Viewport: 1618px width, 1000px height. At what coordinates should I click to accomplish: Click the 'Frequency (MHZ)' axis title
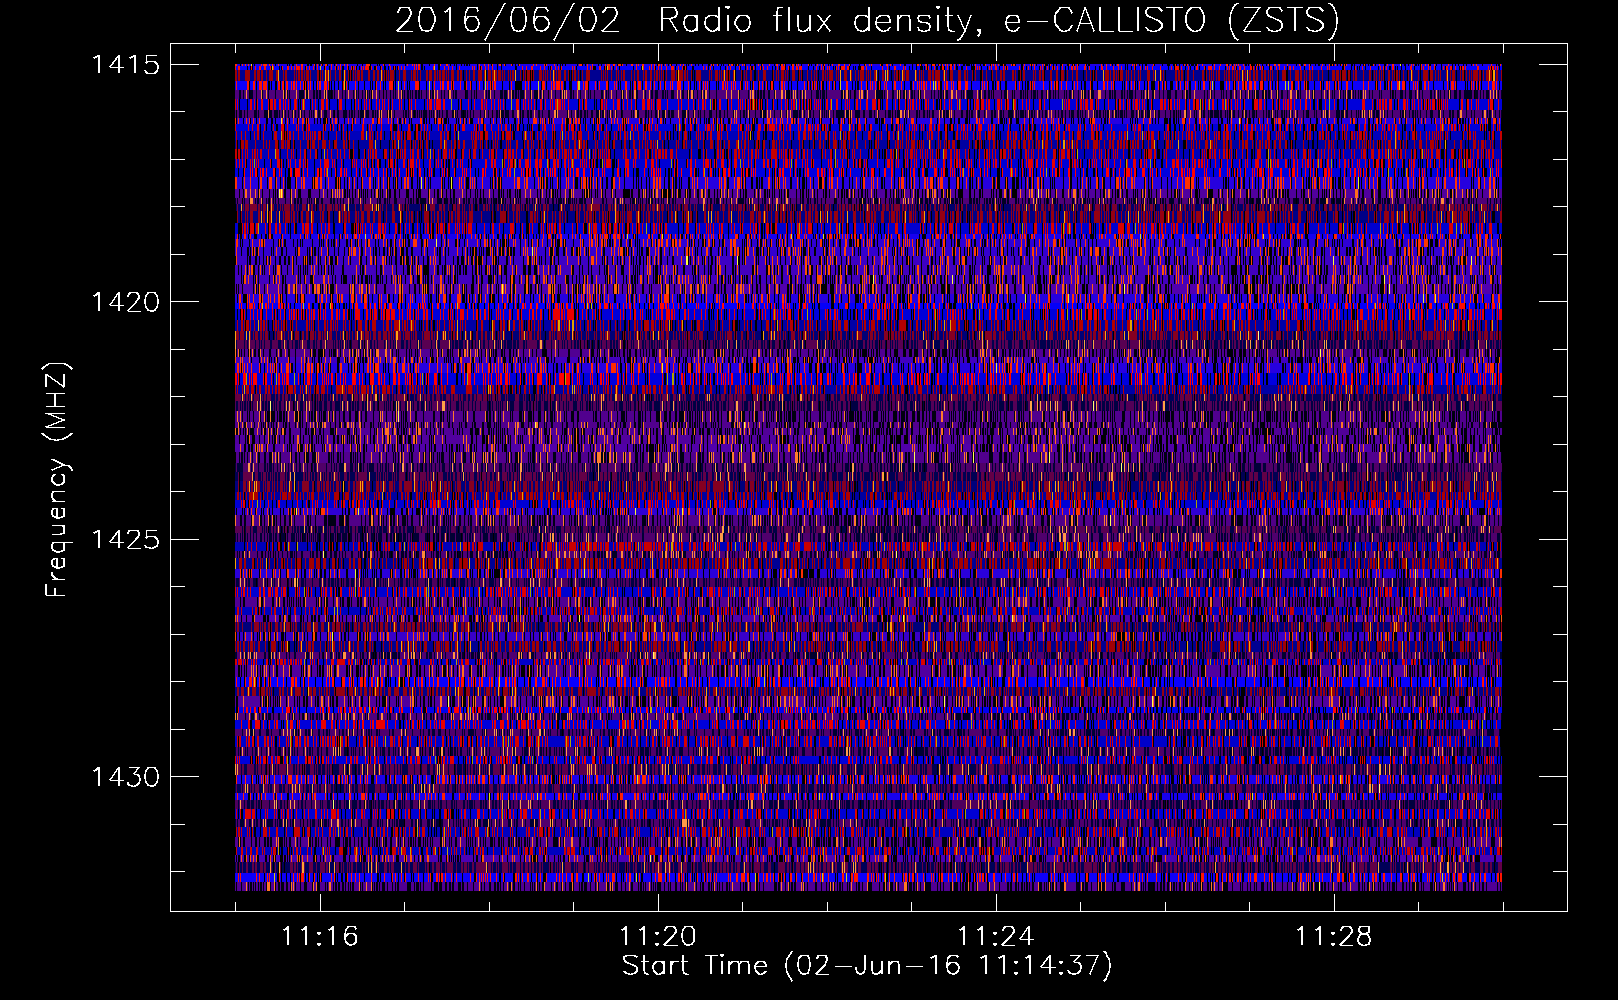pos(58,479)
